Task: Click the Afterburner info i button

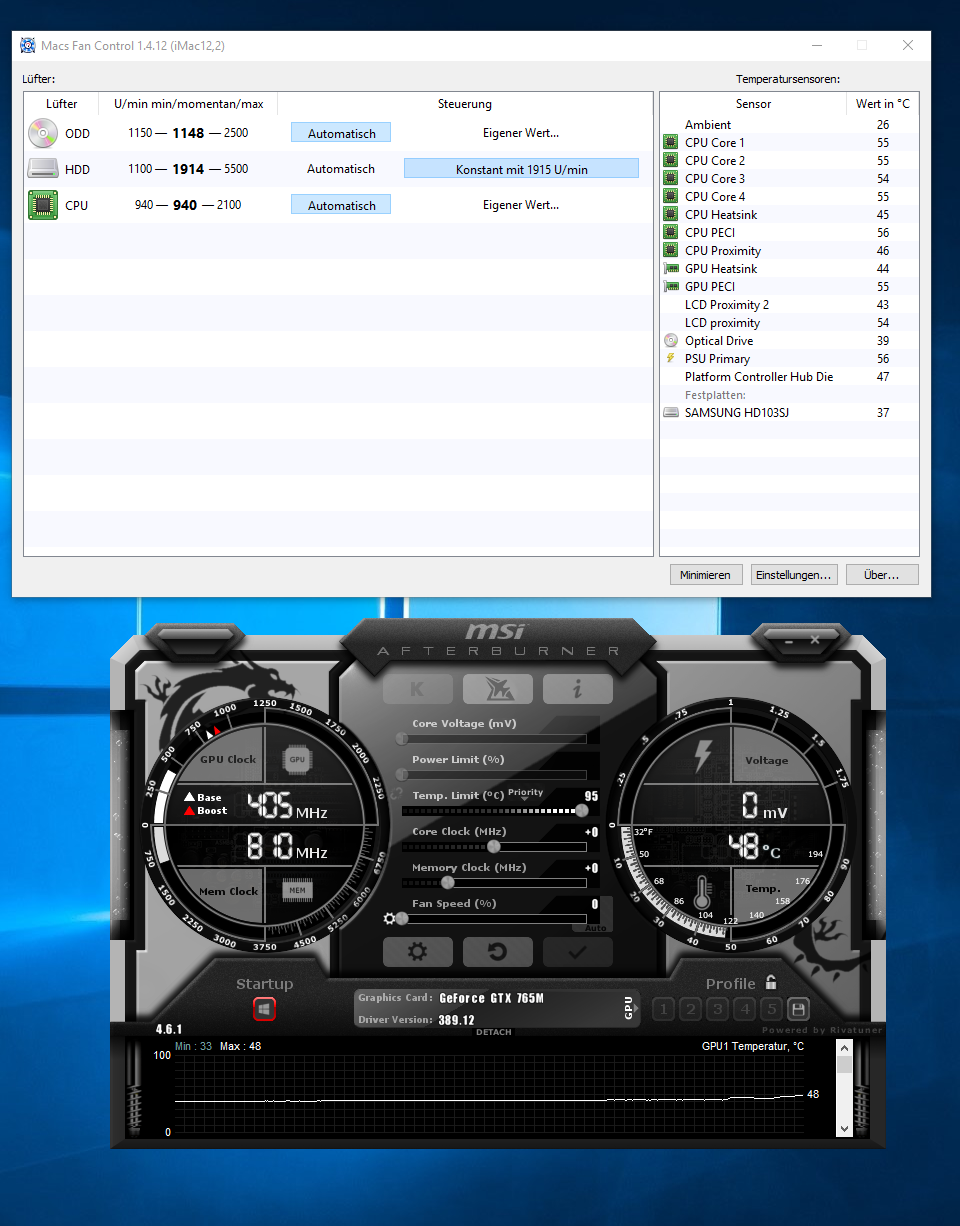Action: (x=577, y=689)
